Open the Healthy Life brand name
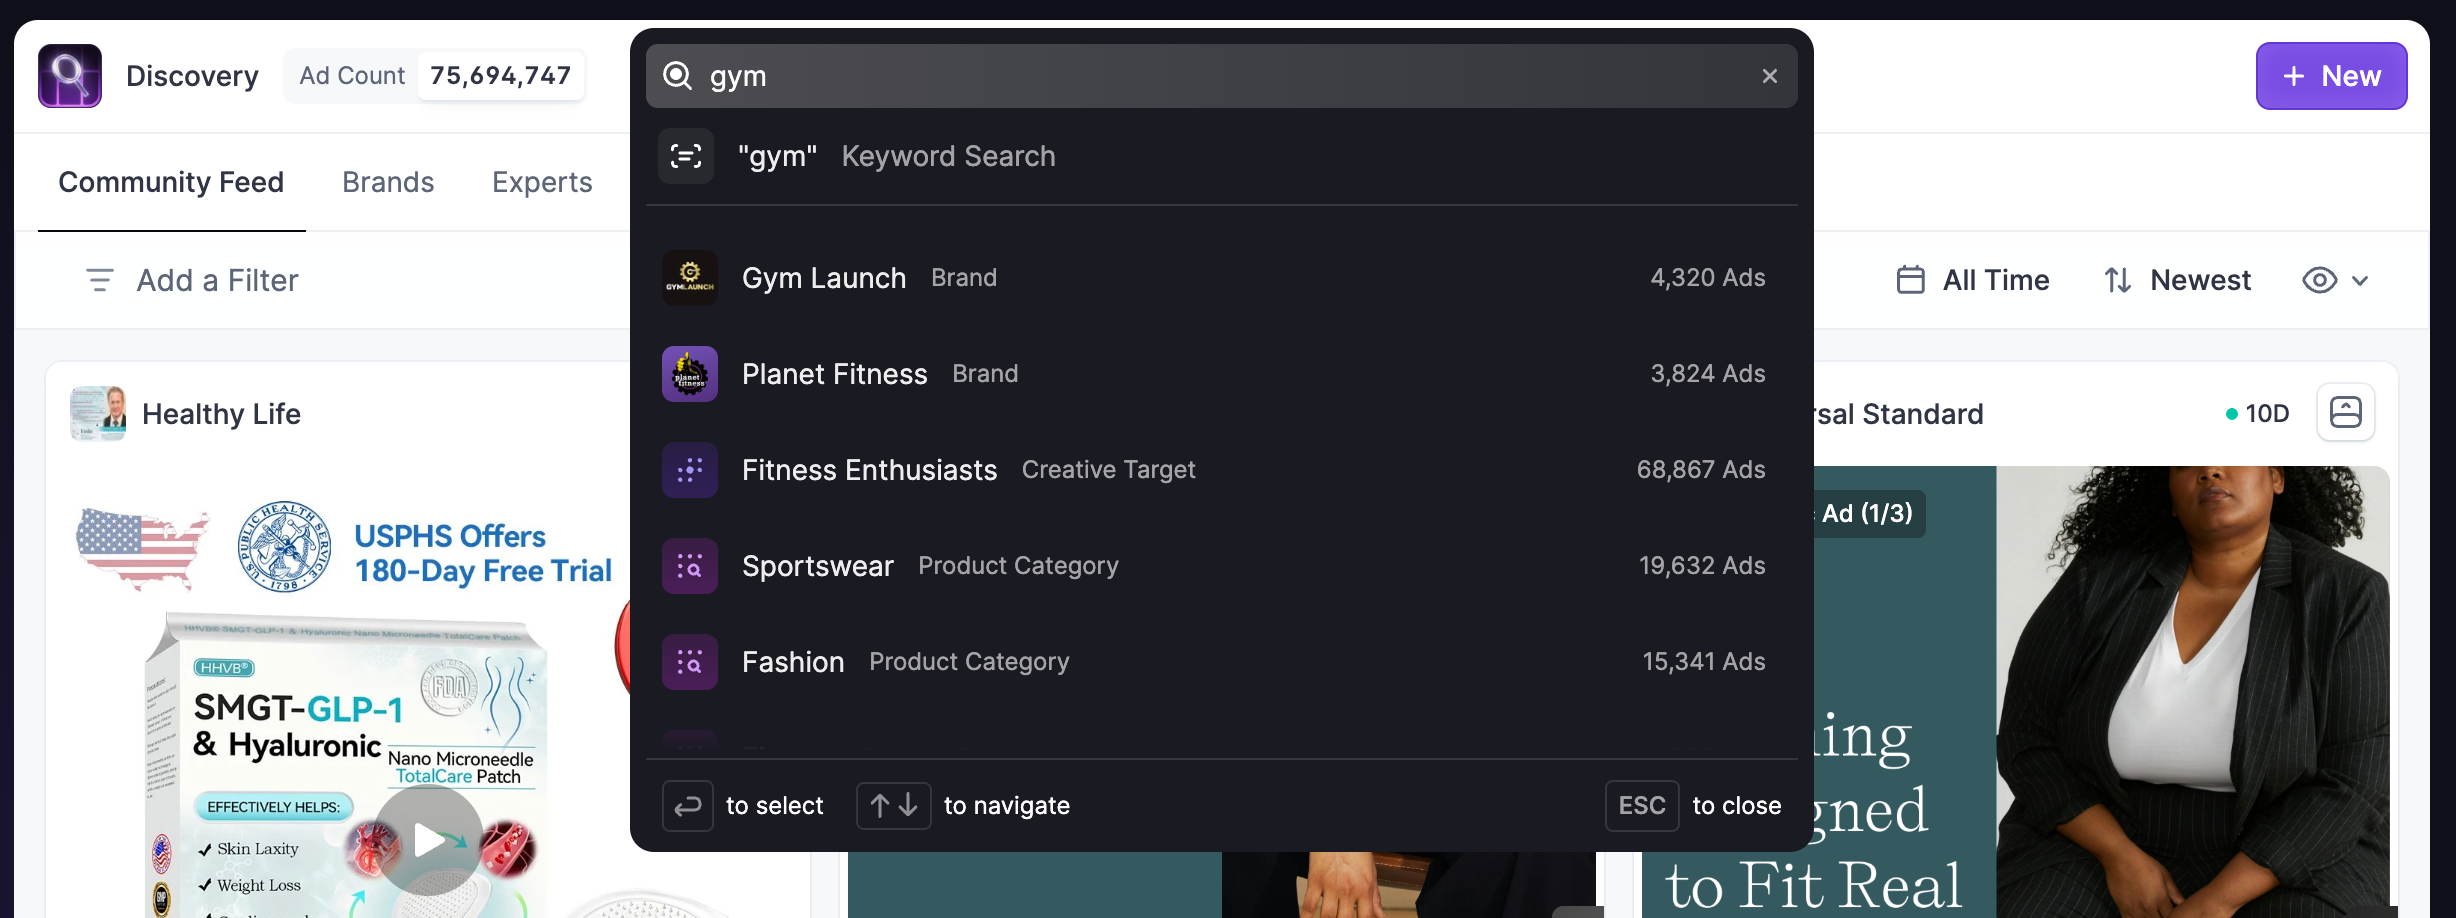Screen dimensions: 2456x918 point(221,414)
